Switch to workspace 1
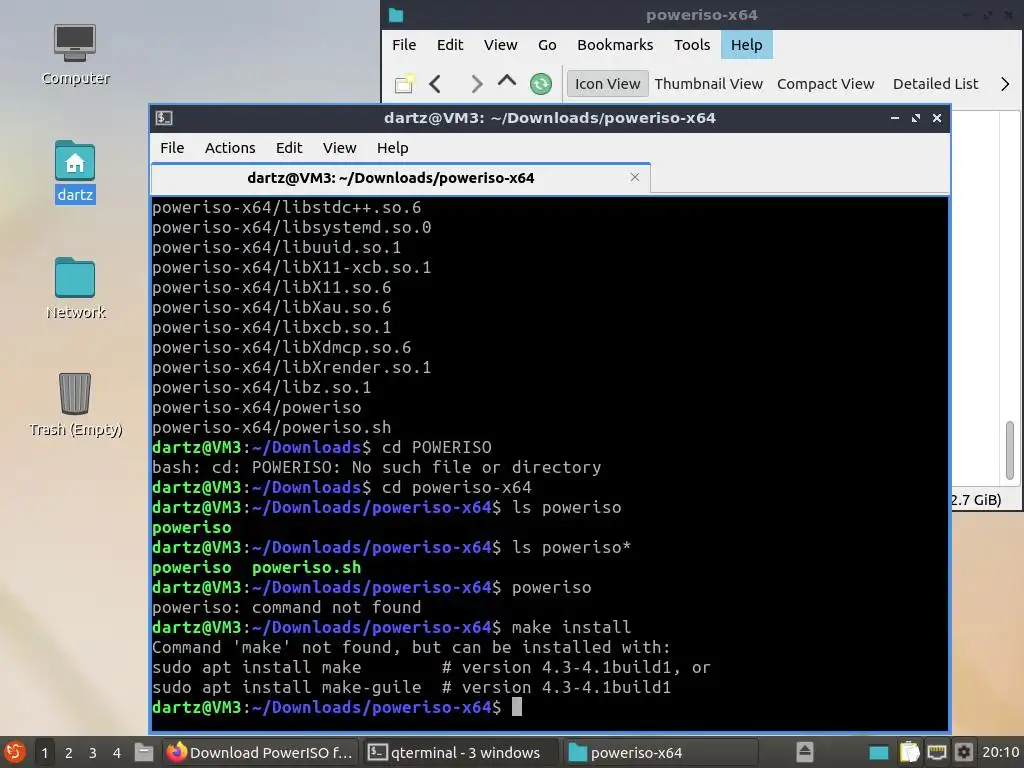This screenshot has width=1024, height=768. click(44, 753)
